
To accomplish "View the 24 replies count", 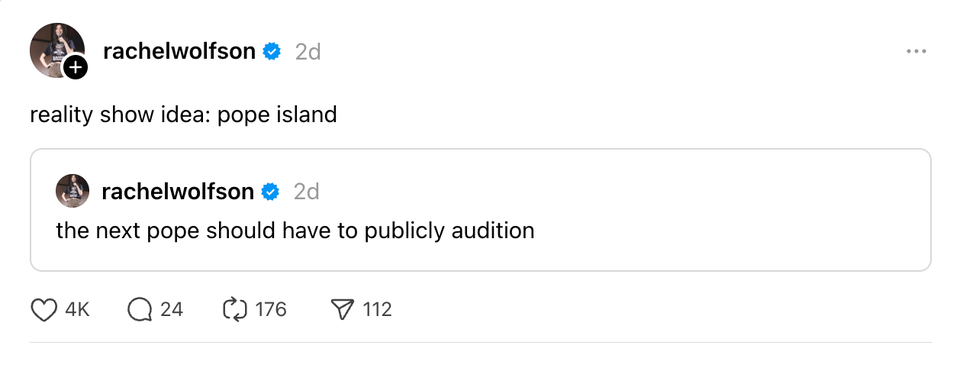I will click(171, 310).
